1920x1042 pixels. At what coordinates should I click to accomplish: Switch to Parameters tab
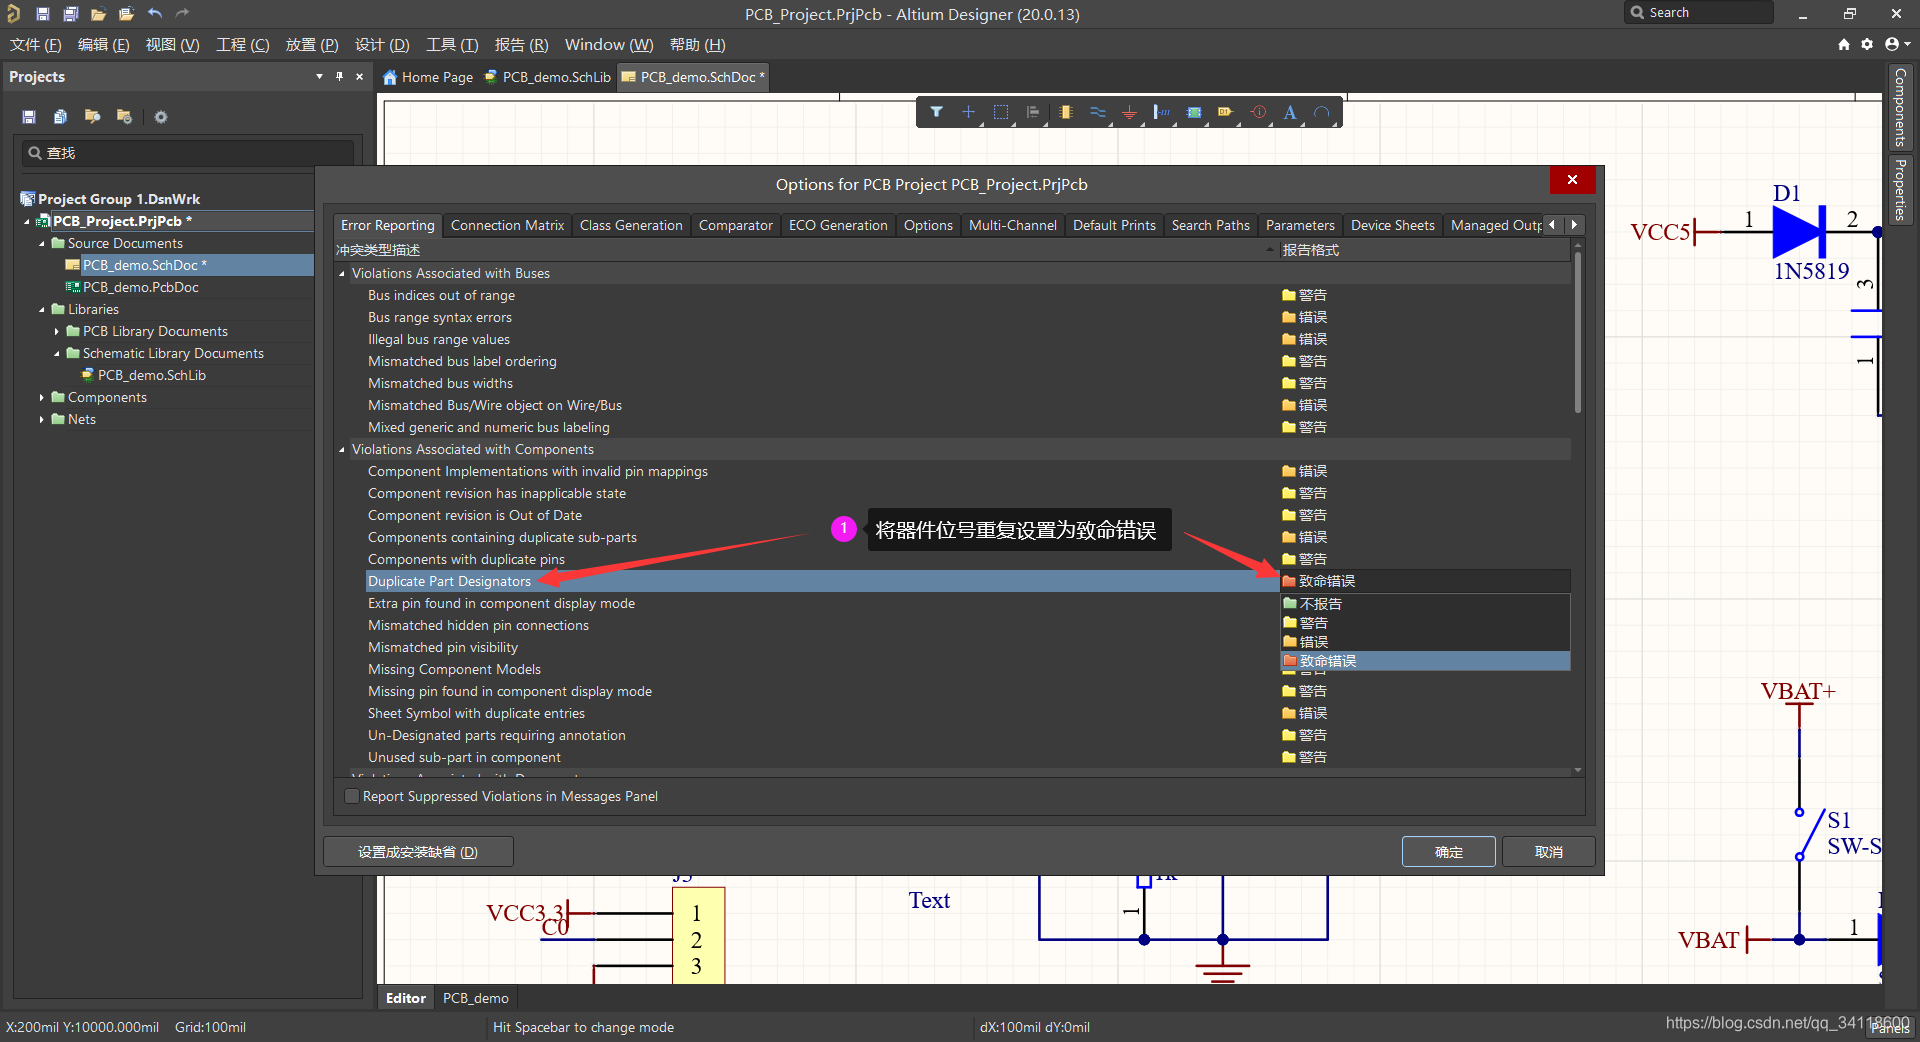point(1300,225)
